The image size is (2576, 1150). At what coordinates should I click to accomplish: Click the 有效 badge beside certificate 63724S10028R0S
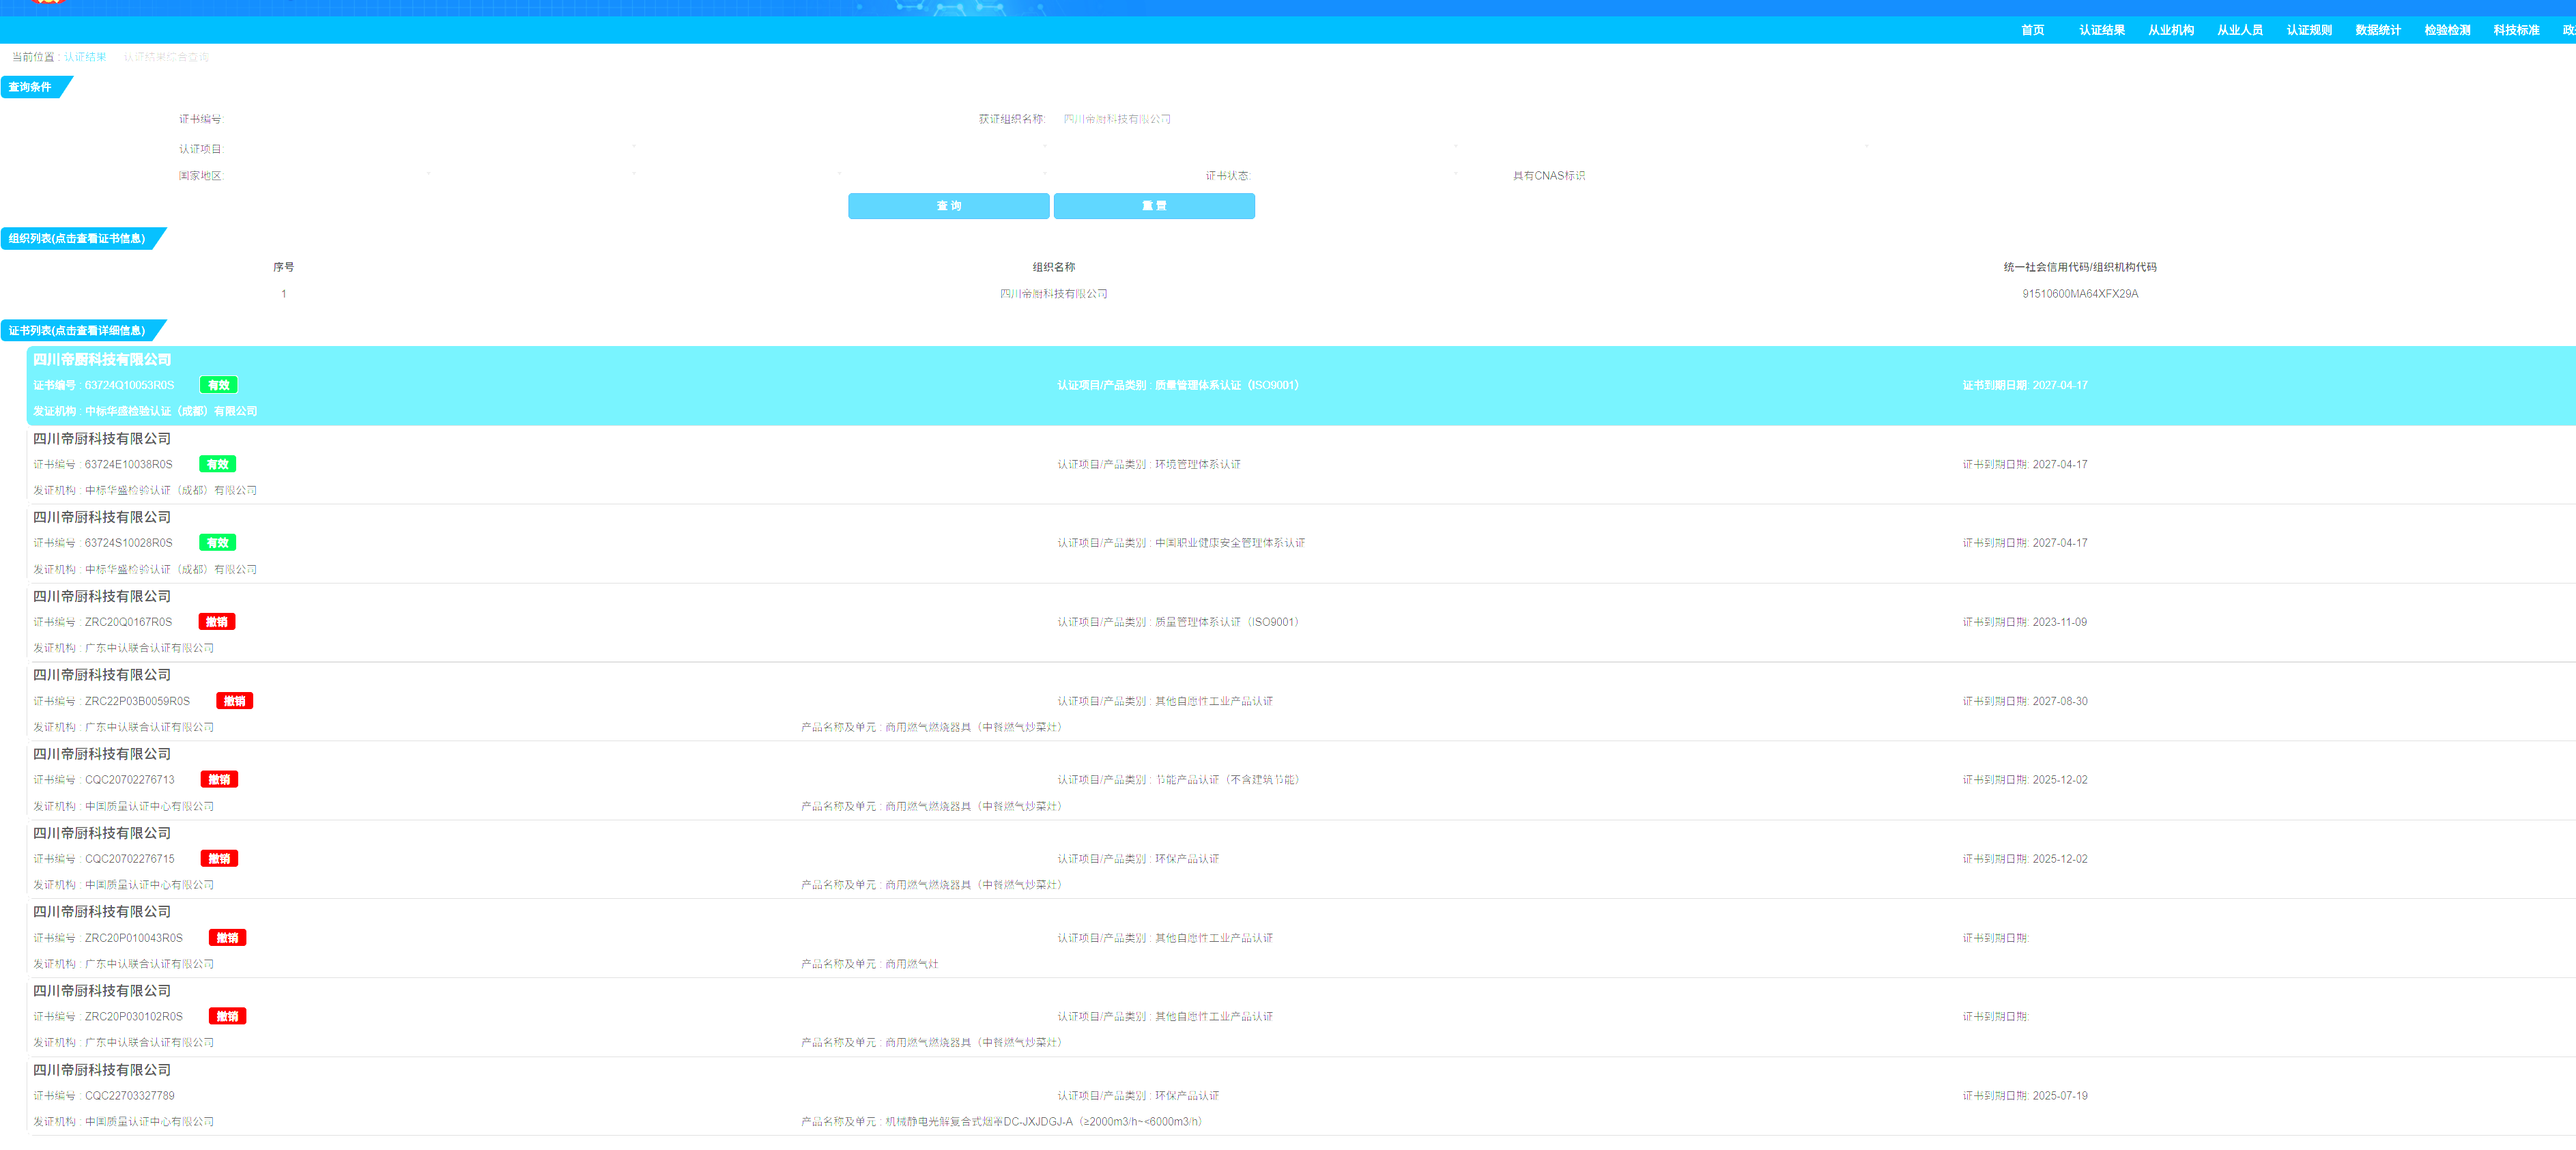click(x=218, y=543)
